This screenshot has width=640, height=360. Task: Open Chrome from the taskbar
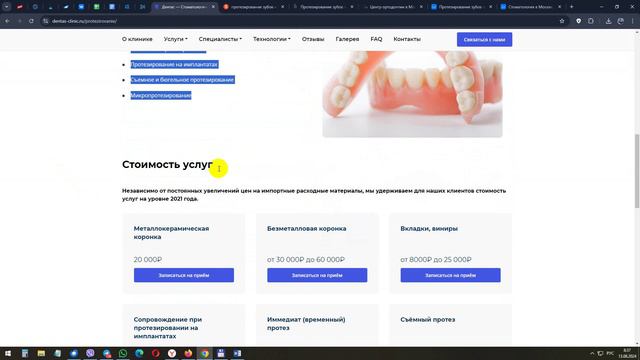click(x=204, y=353)
